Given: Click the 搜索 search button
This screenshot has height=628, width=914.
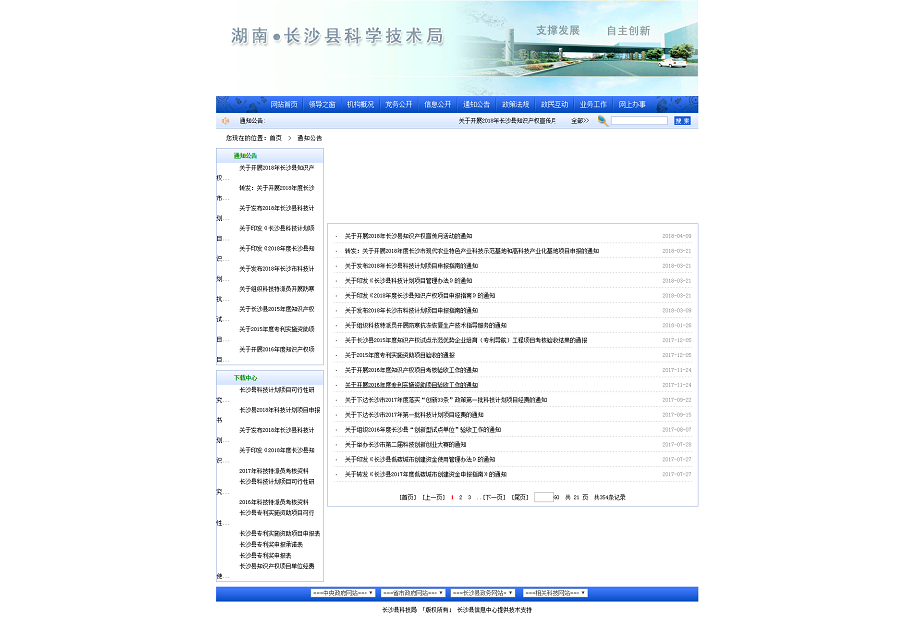Looking at the screenshot, I should click(x=682, y=121).
